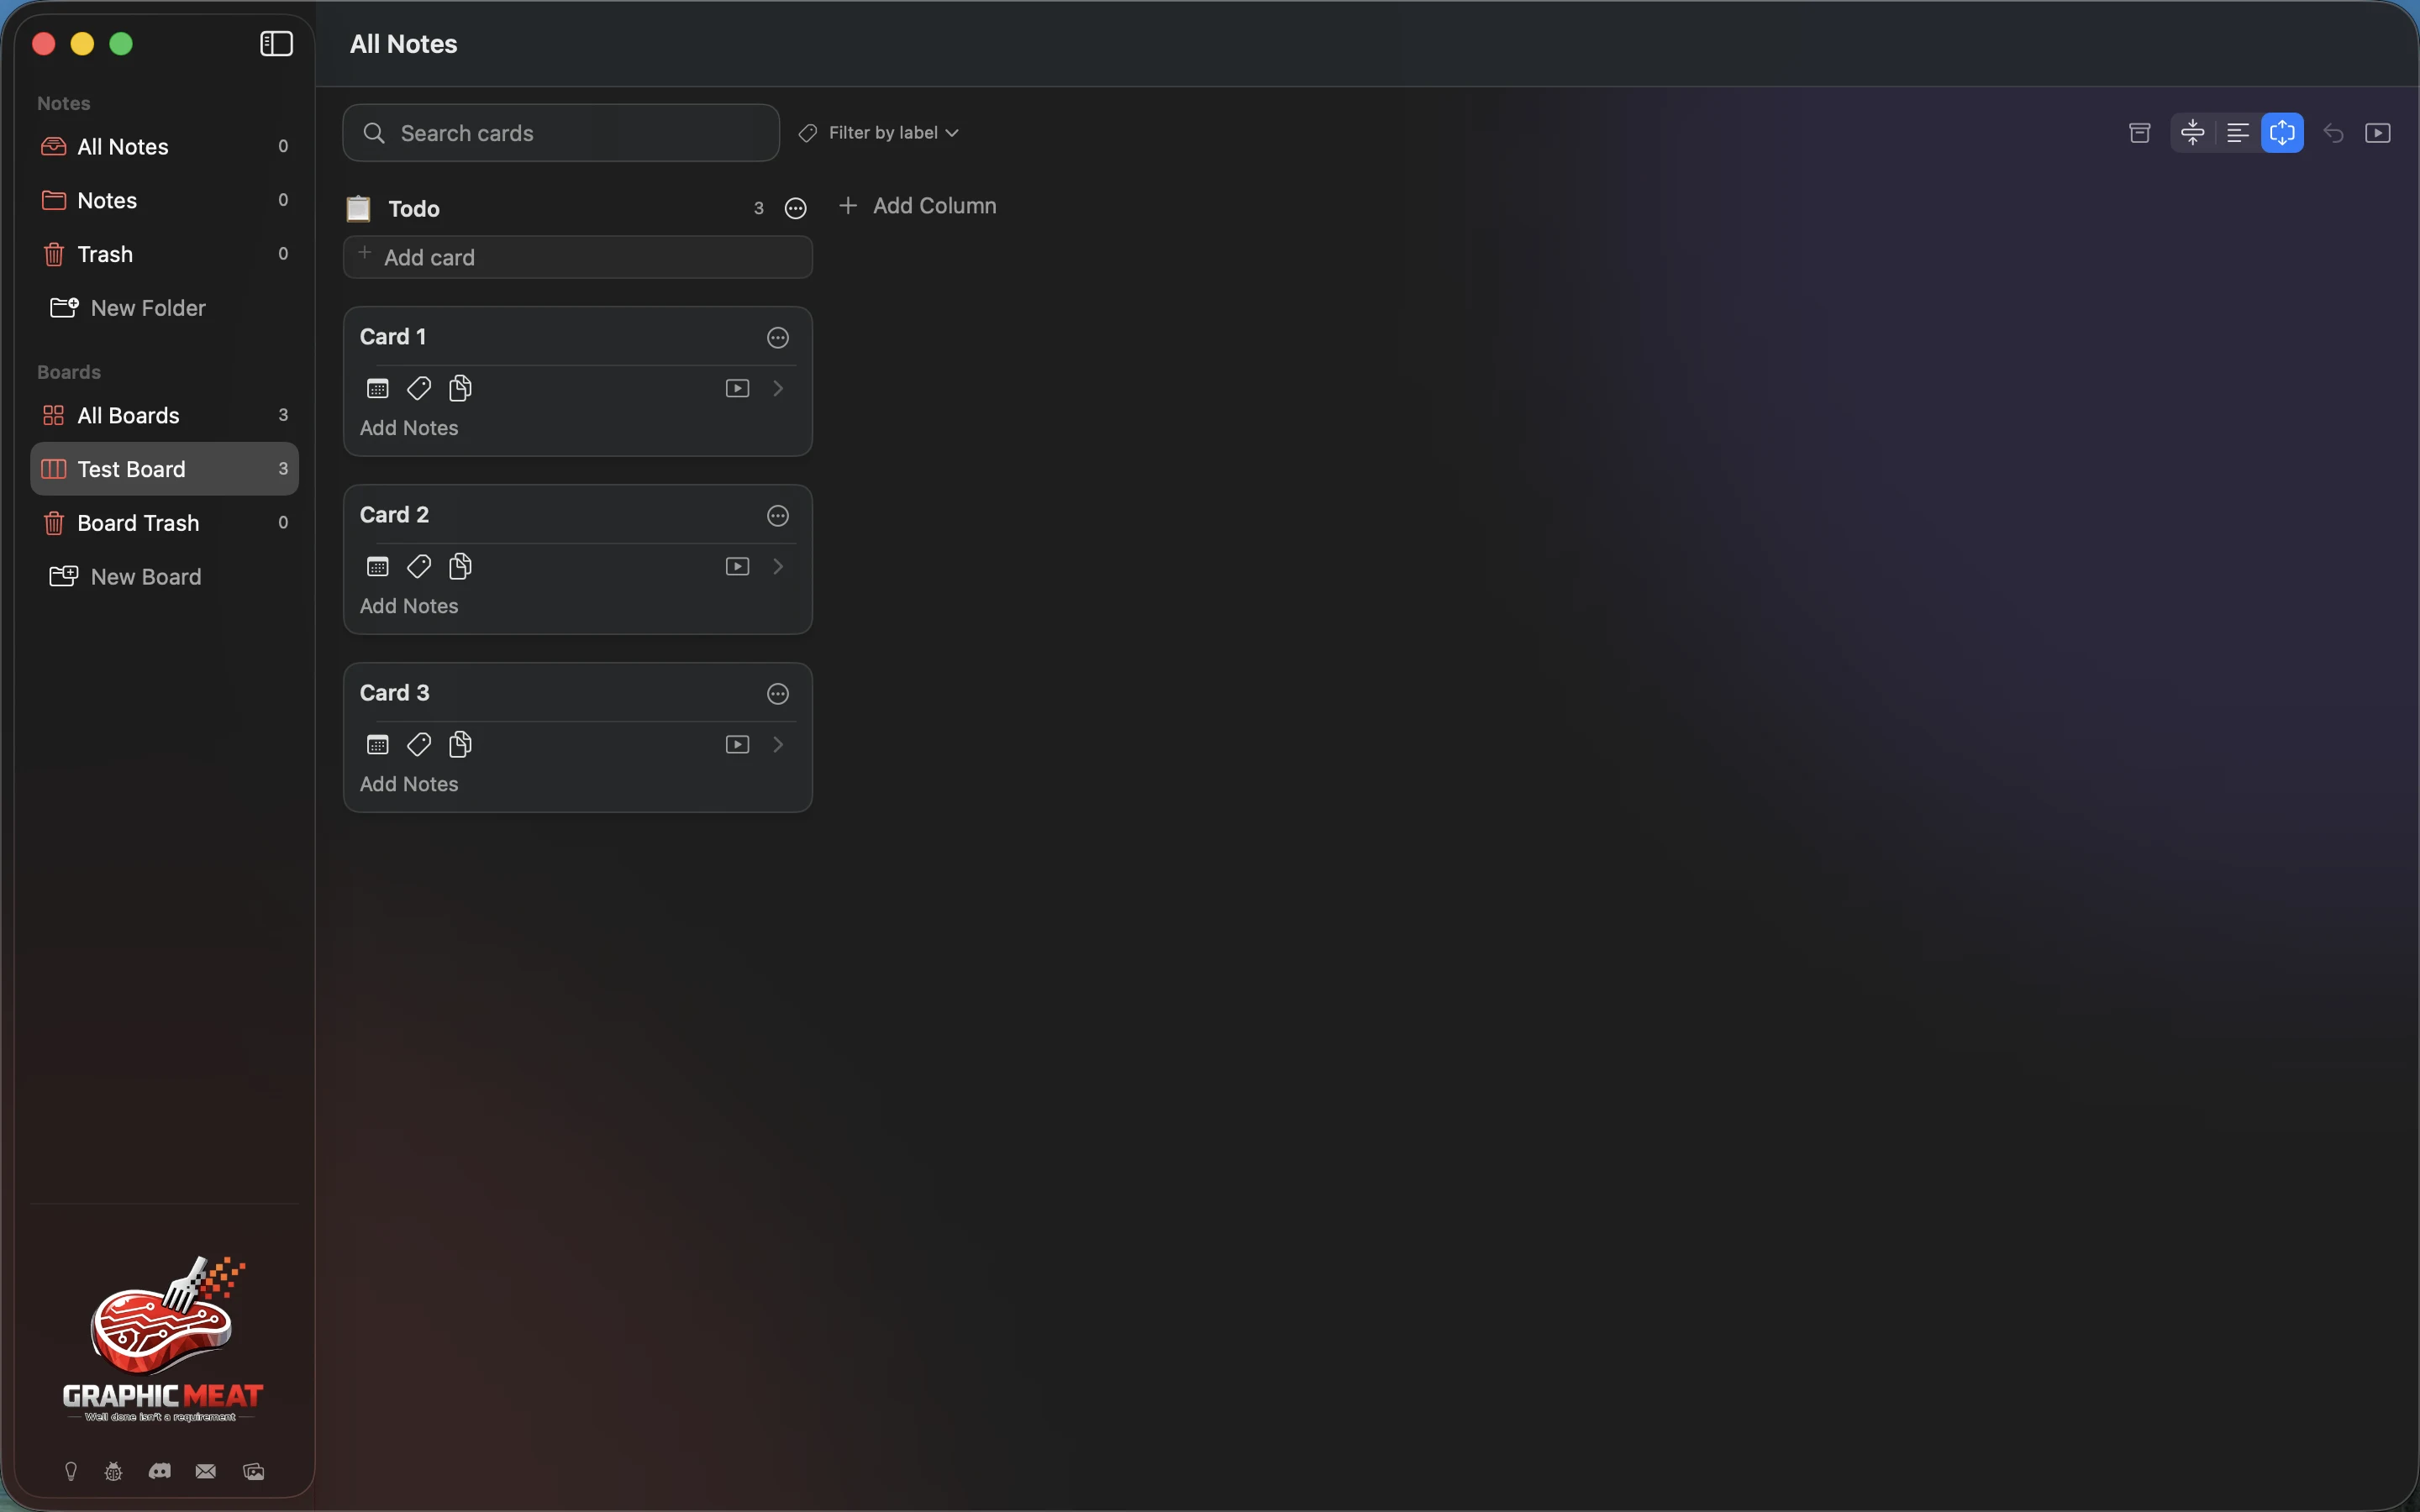Click the play rectangle icon on Card 3
Image resolution: width=2420 pixels, height=1512 pixels.
(737, 745)
